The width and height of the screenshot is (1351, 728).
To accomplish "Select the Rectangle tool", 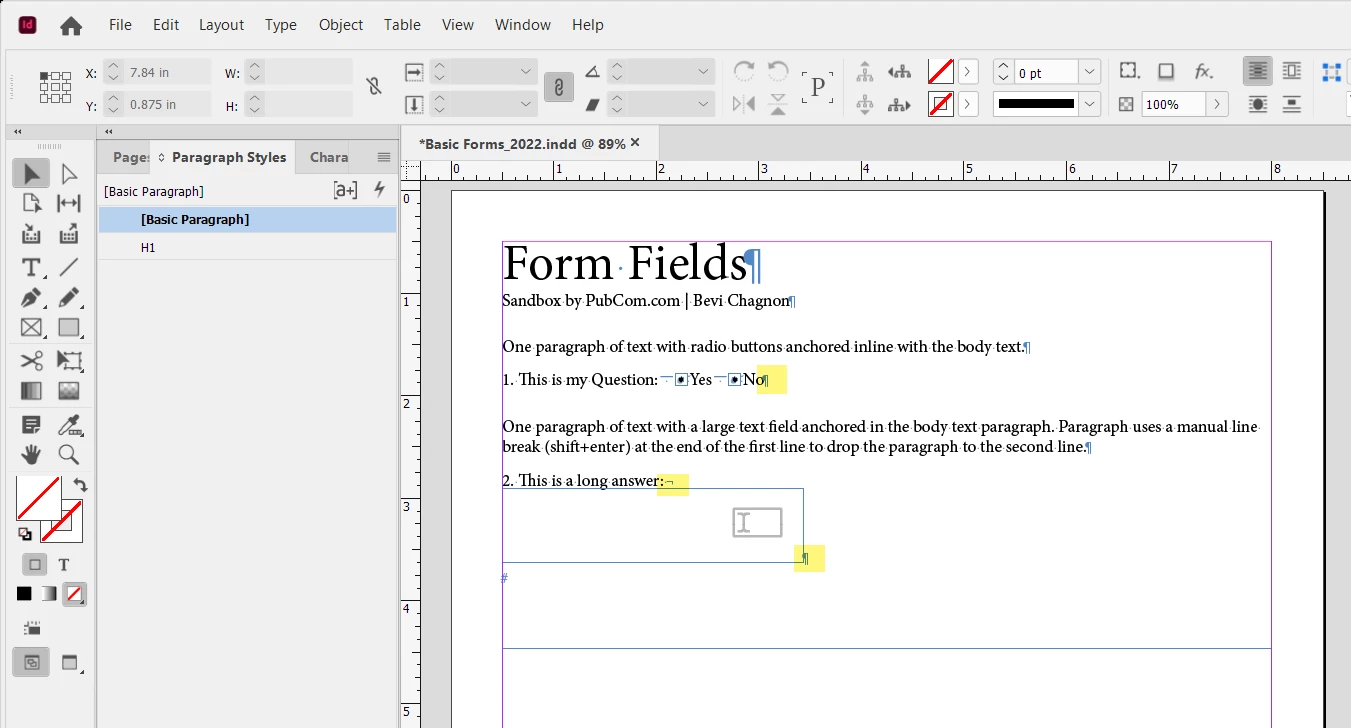I will tap(68, 328).
